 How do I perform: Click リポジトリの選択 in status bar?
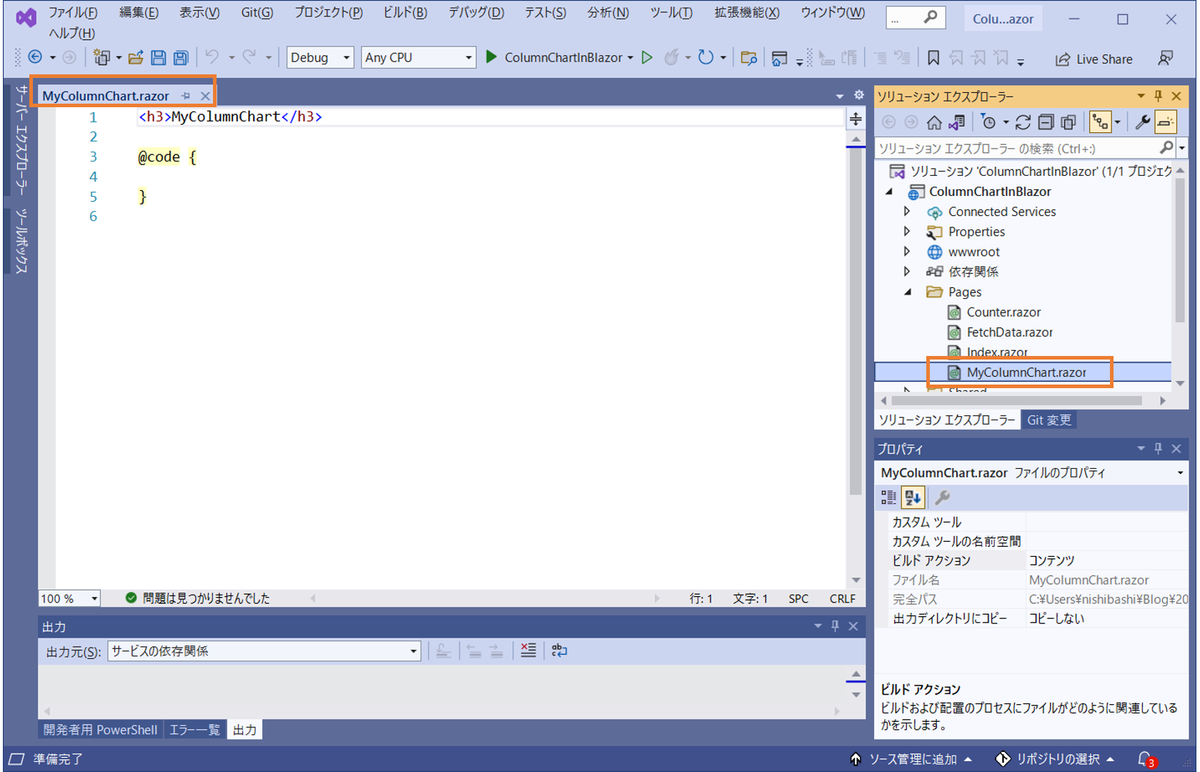(x=1056, y=759)
